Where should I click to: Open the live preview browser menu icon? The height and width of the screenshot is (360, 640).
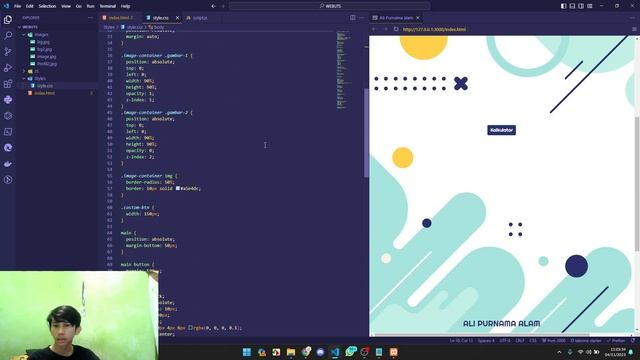(634, 29)
